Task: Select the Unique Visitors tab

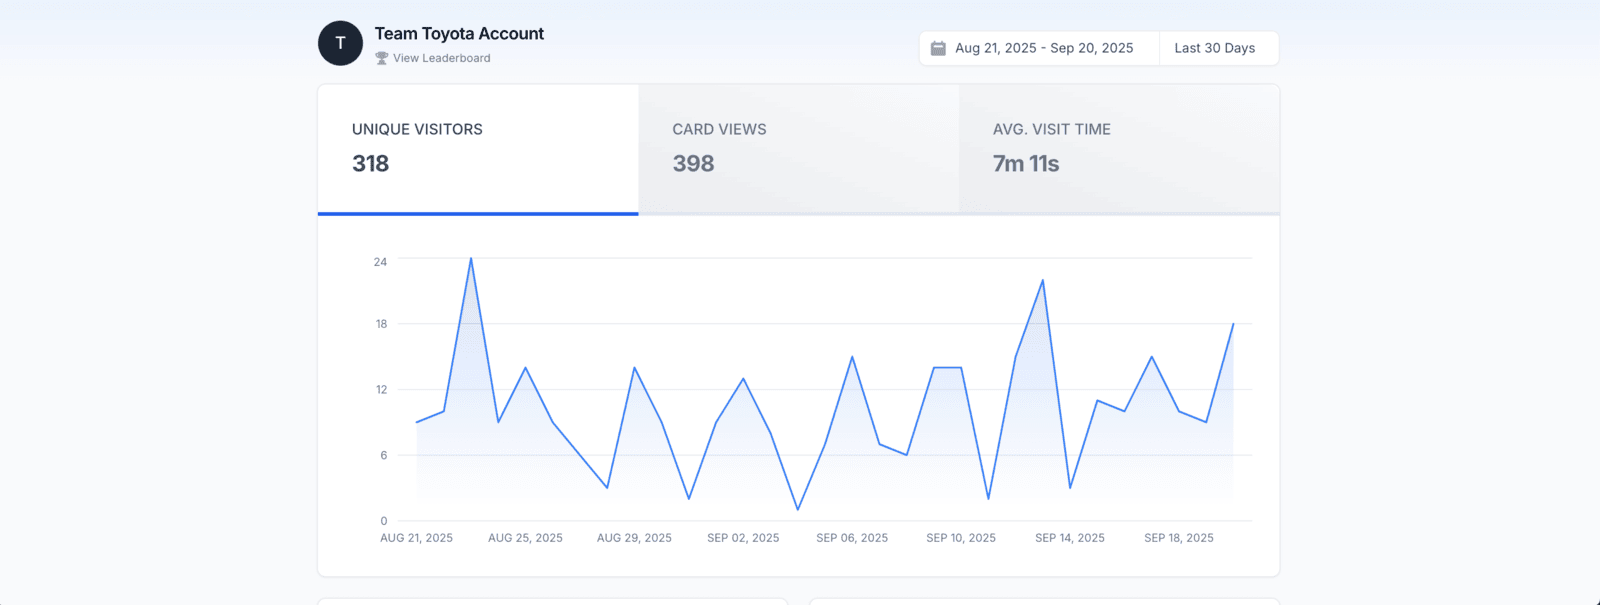Action: point(478,148)
